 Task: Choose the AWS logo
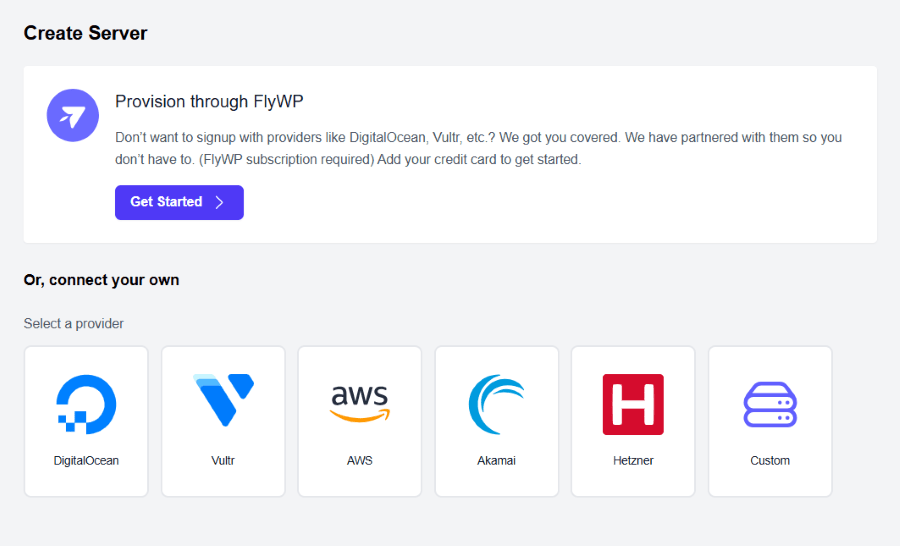point(360,404)
